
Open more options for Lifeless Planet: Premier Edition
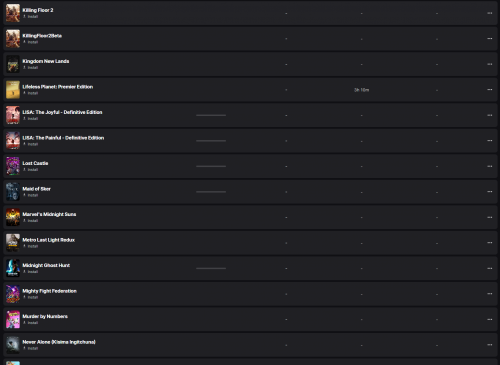click(490, 89)
